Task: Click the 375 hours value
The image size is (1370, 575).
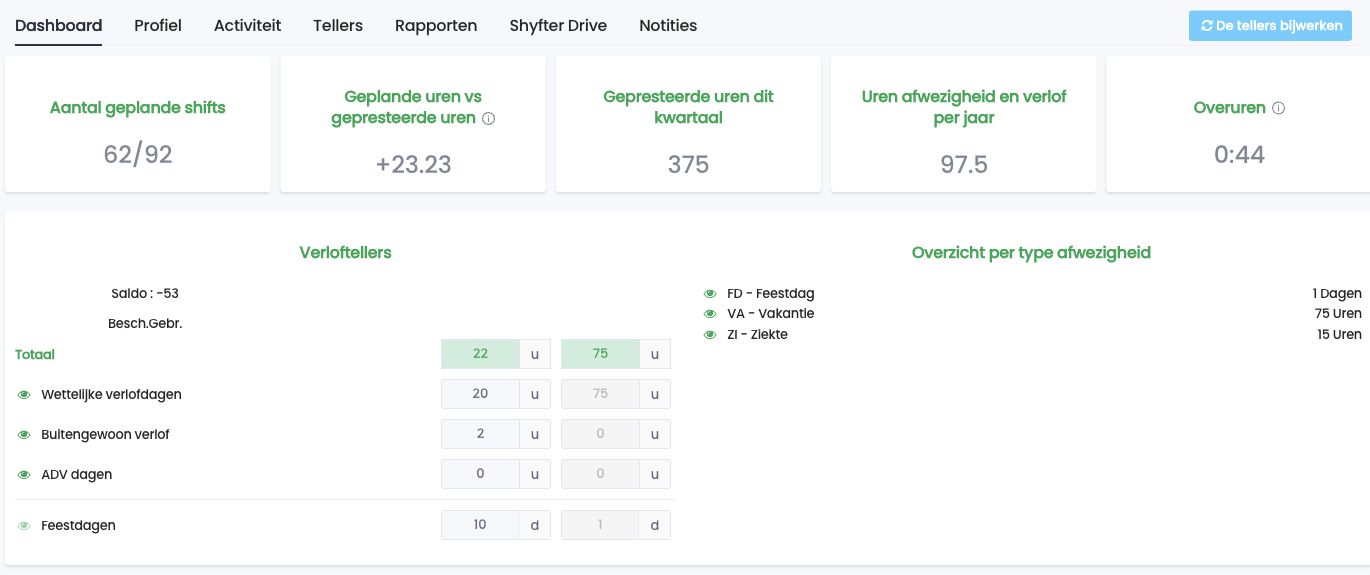Action: coord(688,165)
